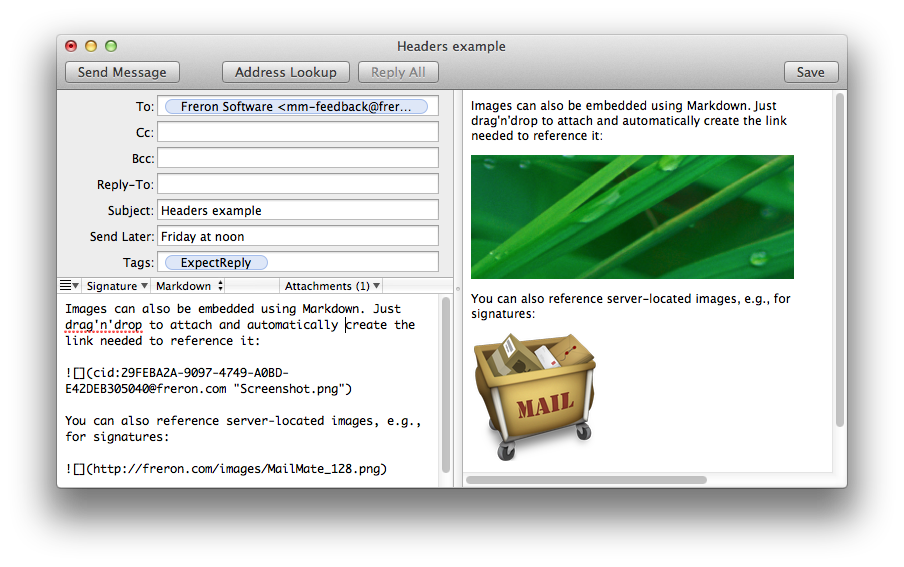
Task: Click the Save button
Action: click(x=810, y=72)
